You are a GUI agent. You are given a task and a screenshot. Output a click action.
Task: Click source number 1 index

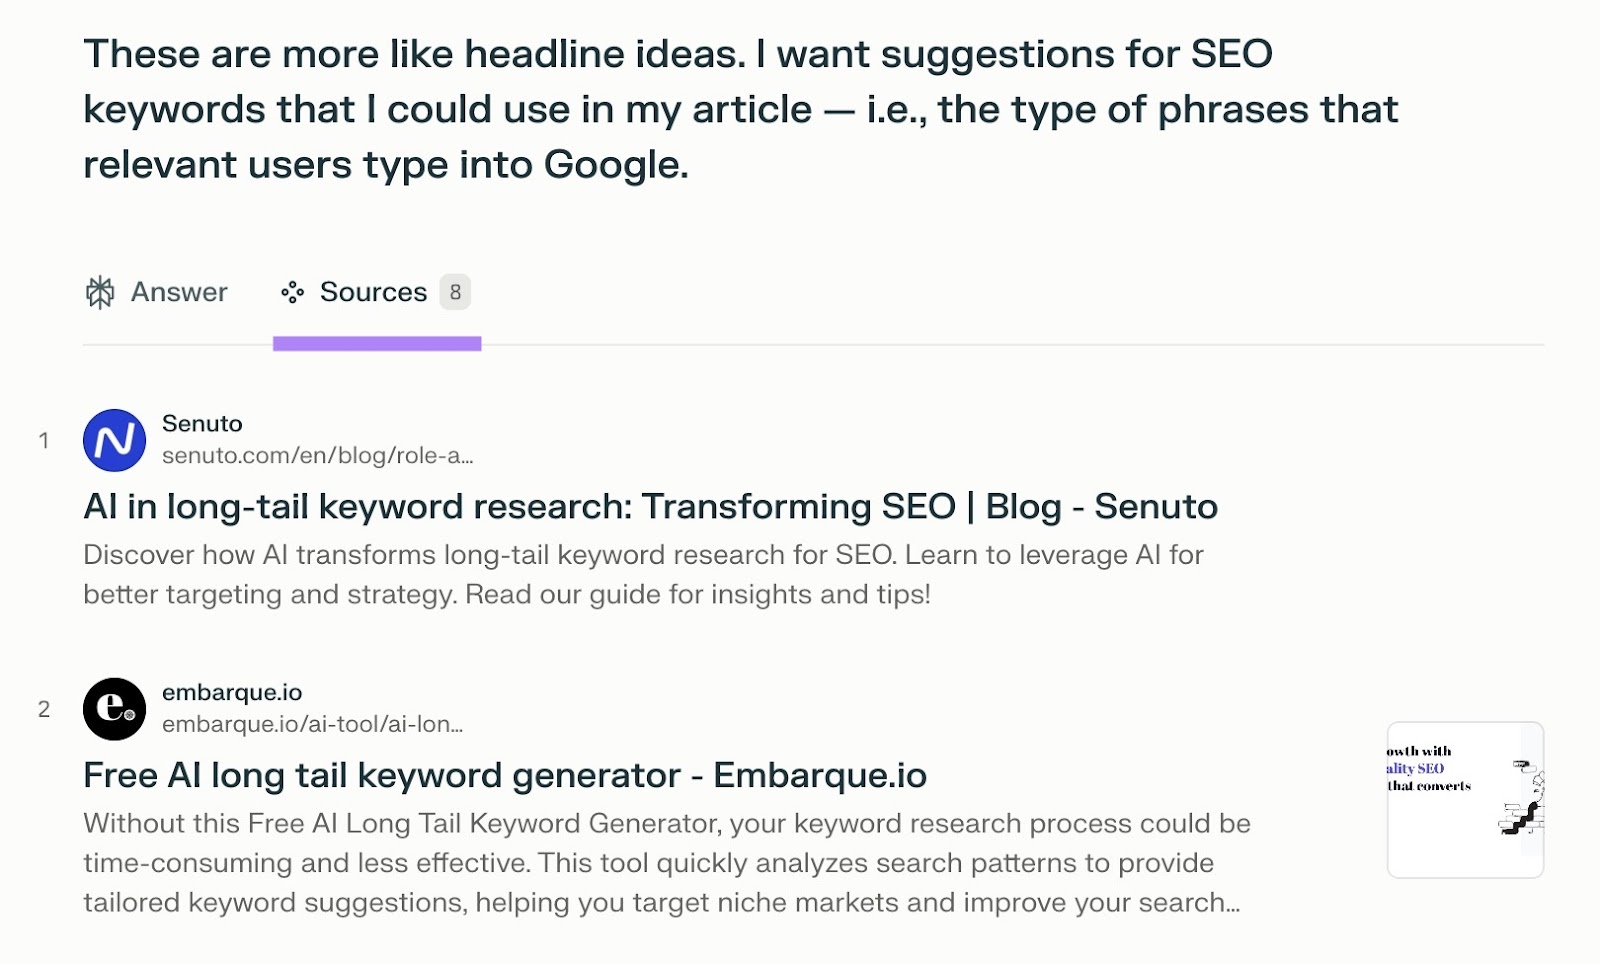pyautogui.click(x=44, y=440)
